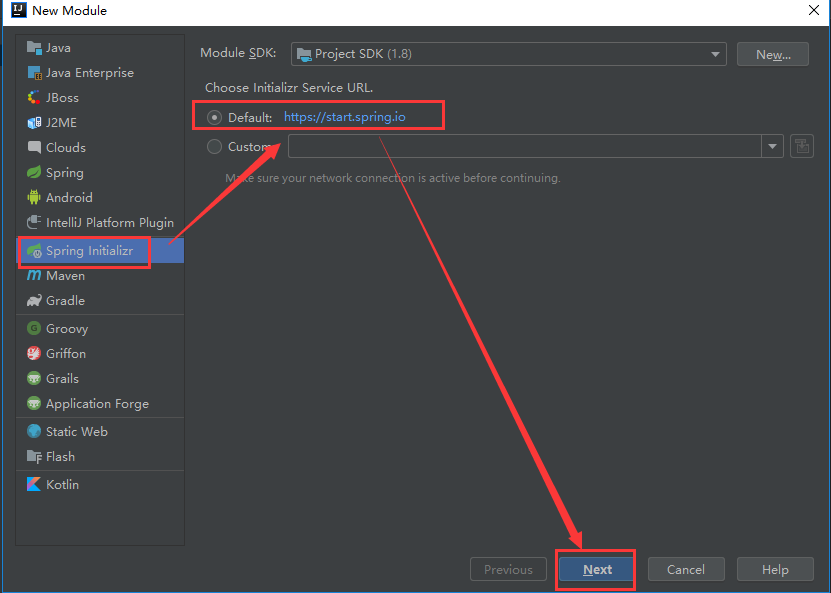Select JBoss in the module list
The image size is (831, 593).
[x=100, y=98]
